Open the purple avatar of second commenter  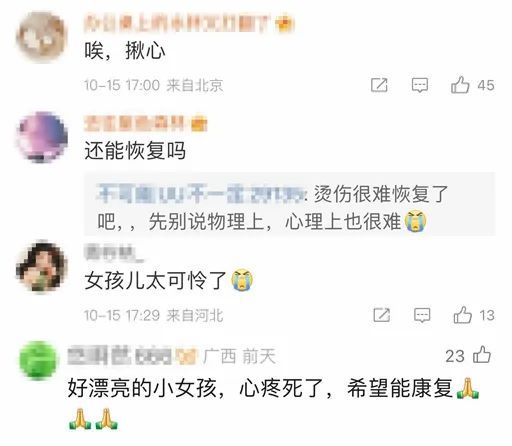[x=42, y=137]
